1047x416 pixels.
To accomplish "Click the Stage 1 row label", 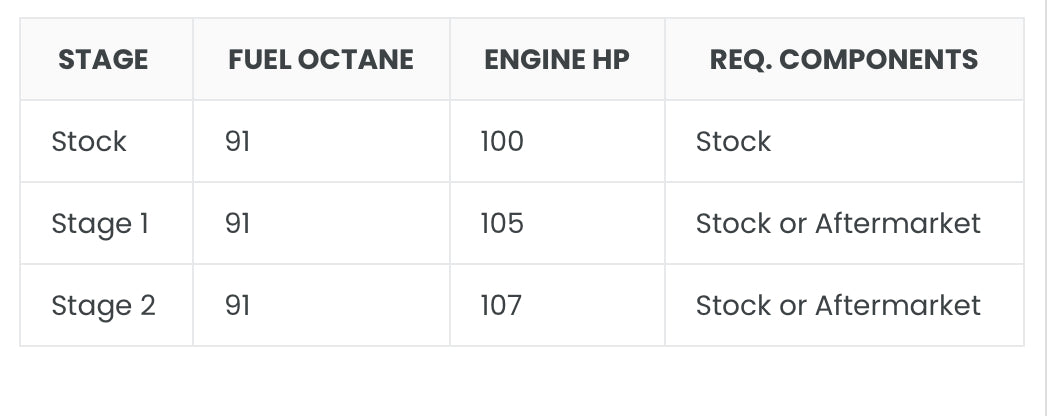I will [100, 224].
